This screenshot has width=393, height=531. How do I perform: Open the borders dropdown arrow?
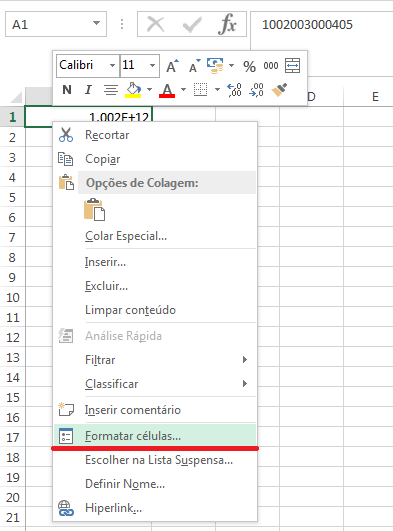[x=218, y=90]
